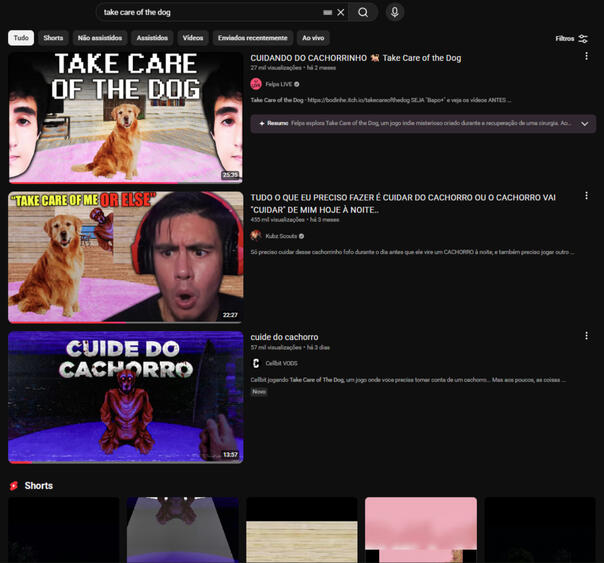
Task: Click the Filtros sliders icon
Action: [x=583, y=39]
